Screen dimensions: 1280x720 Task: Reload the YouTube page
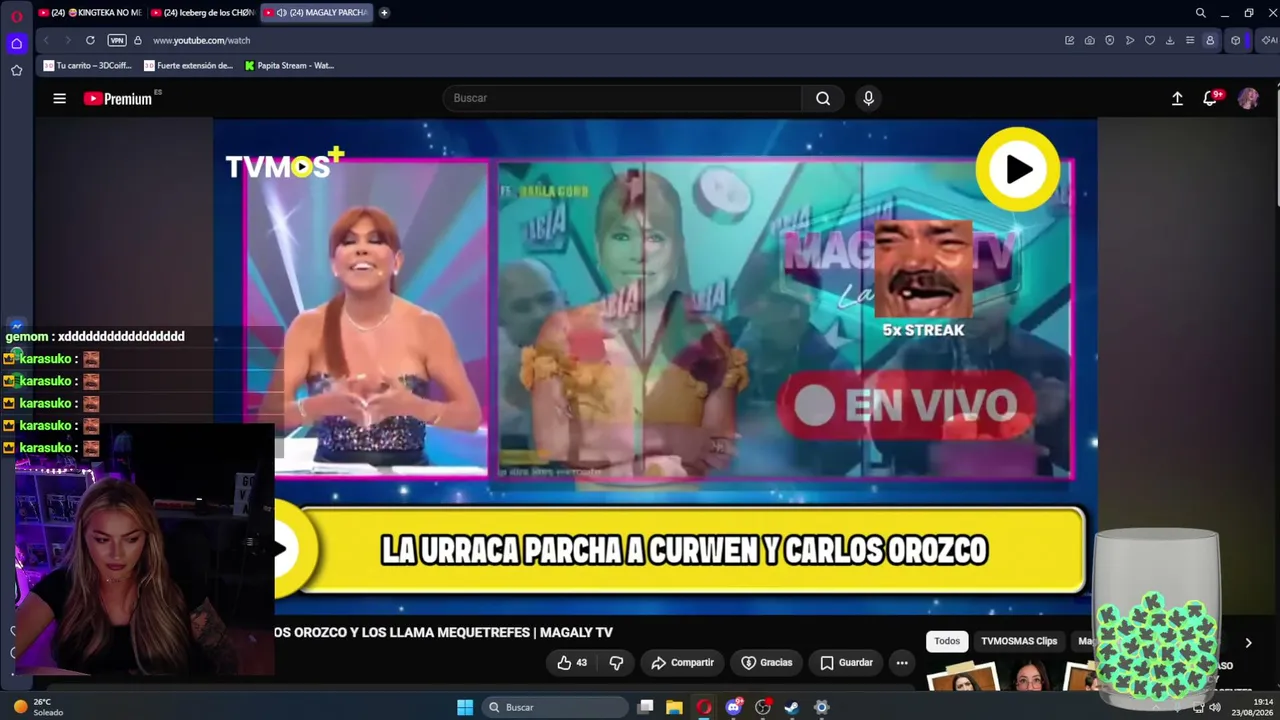(x=90, y=40)
